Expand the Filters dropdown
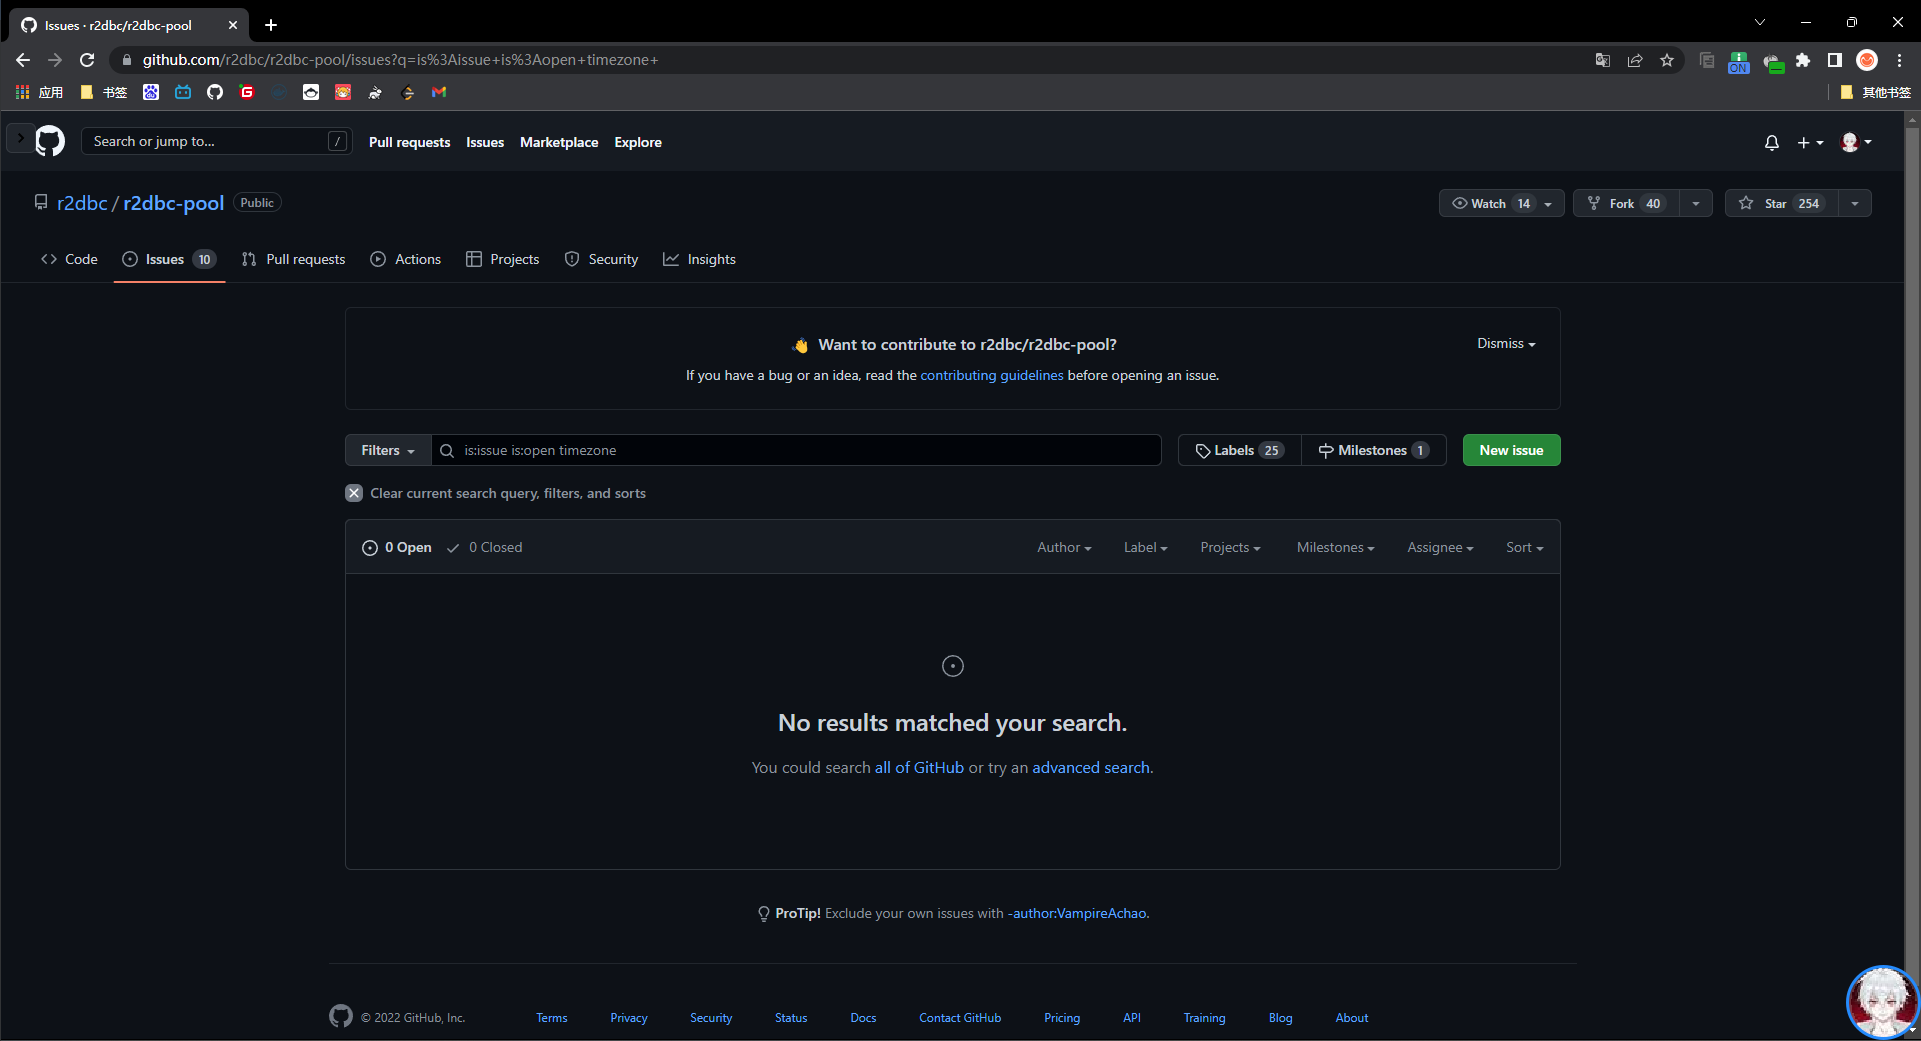 click(x=387, y=450)
